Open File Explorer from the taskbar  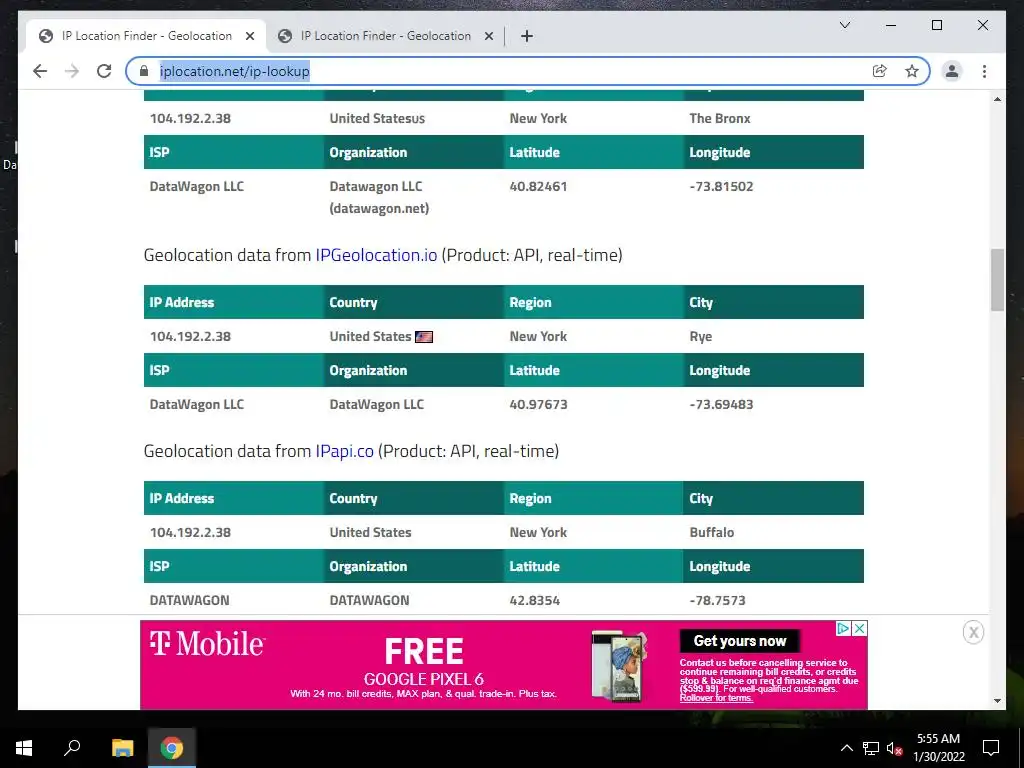point(122,747)
